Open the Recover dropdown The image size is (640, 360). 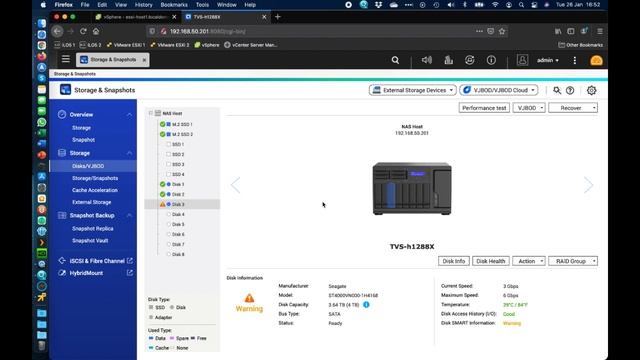(573, 108)
